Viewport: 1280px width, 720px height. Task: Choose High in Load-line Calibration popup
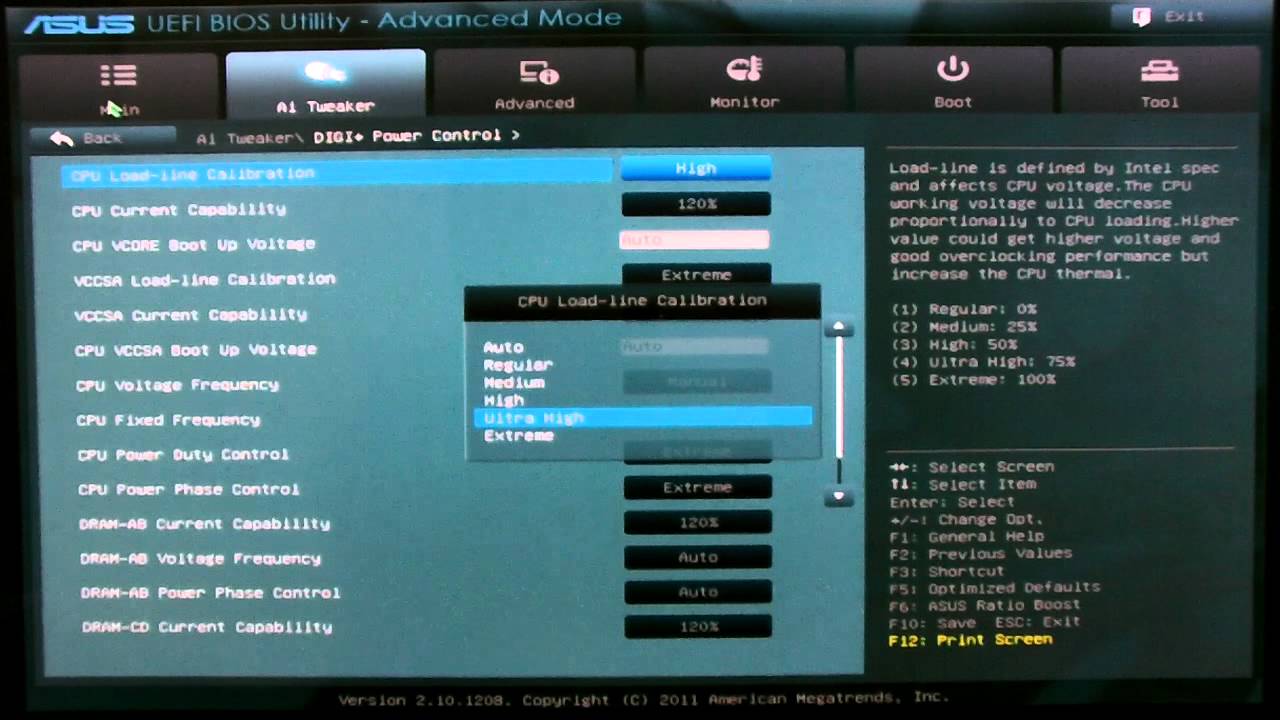(x=504, y=400)
